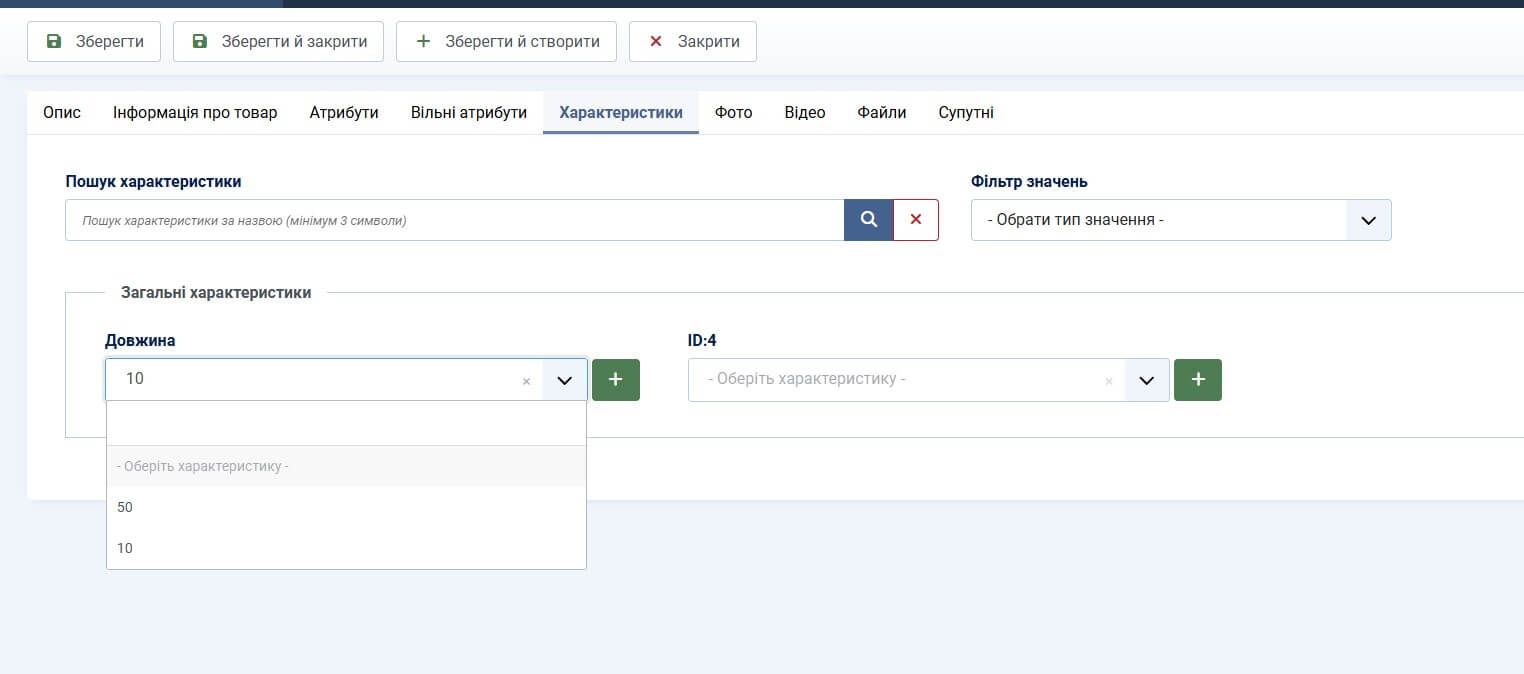The width and height of the screenshot is (1524, 674).
Task: Open the Фото tab
Action: [733, 113]
